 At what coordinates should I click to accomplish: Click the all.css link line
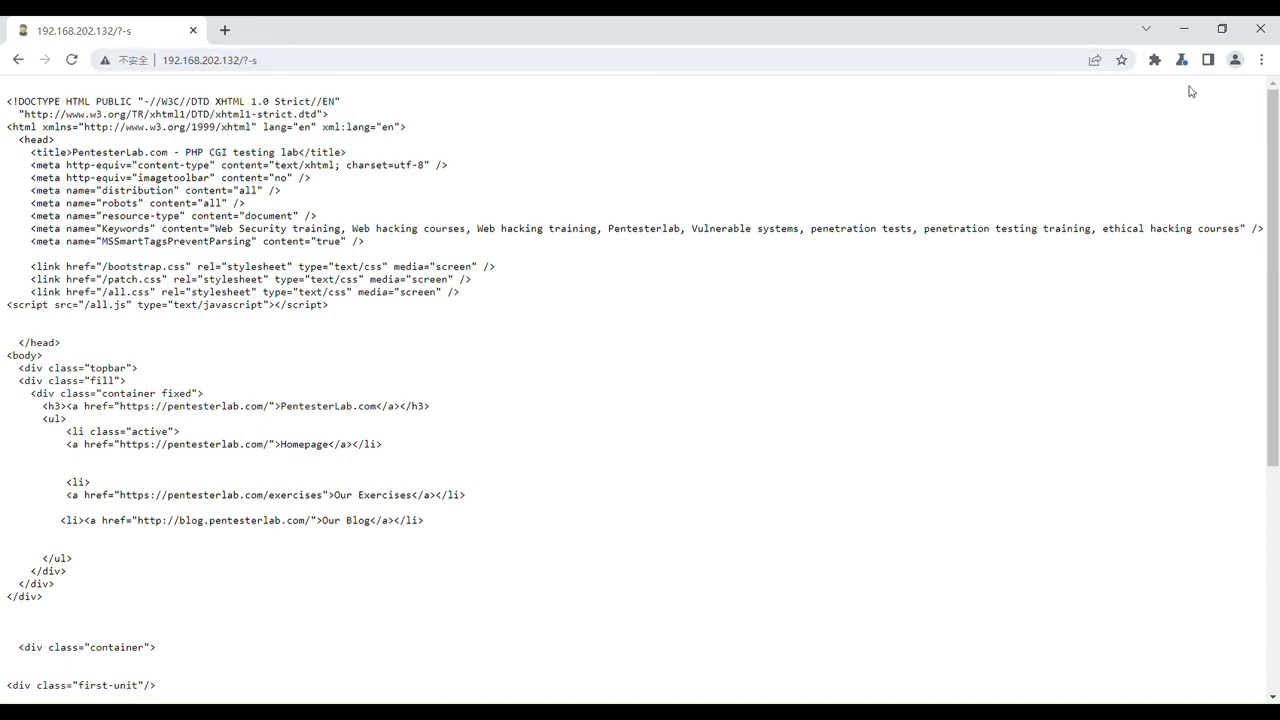coord(244,293)
